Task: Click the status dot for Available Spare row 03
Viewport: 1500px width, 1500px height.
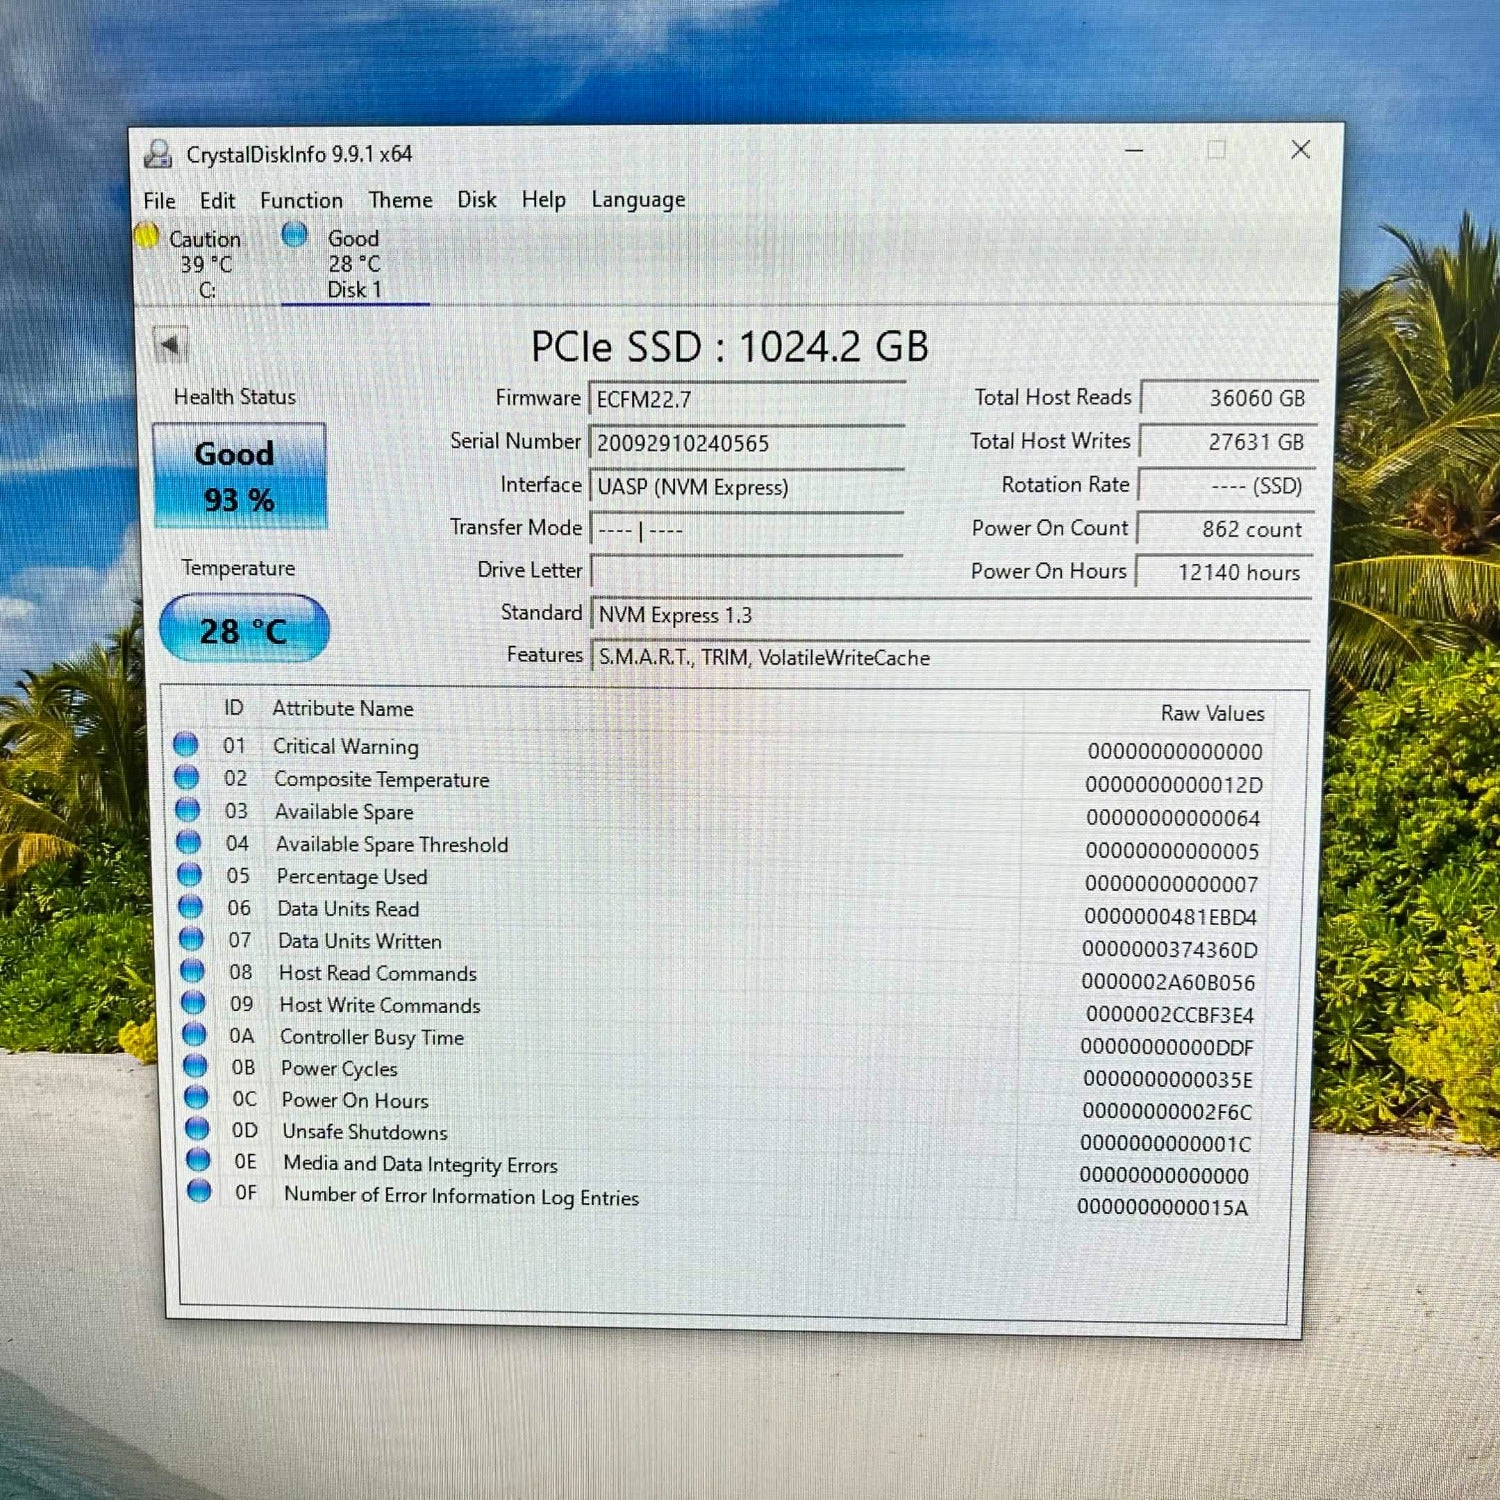Action: (187, 809)
